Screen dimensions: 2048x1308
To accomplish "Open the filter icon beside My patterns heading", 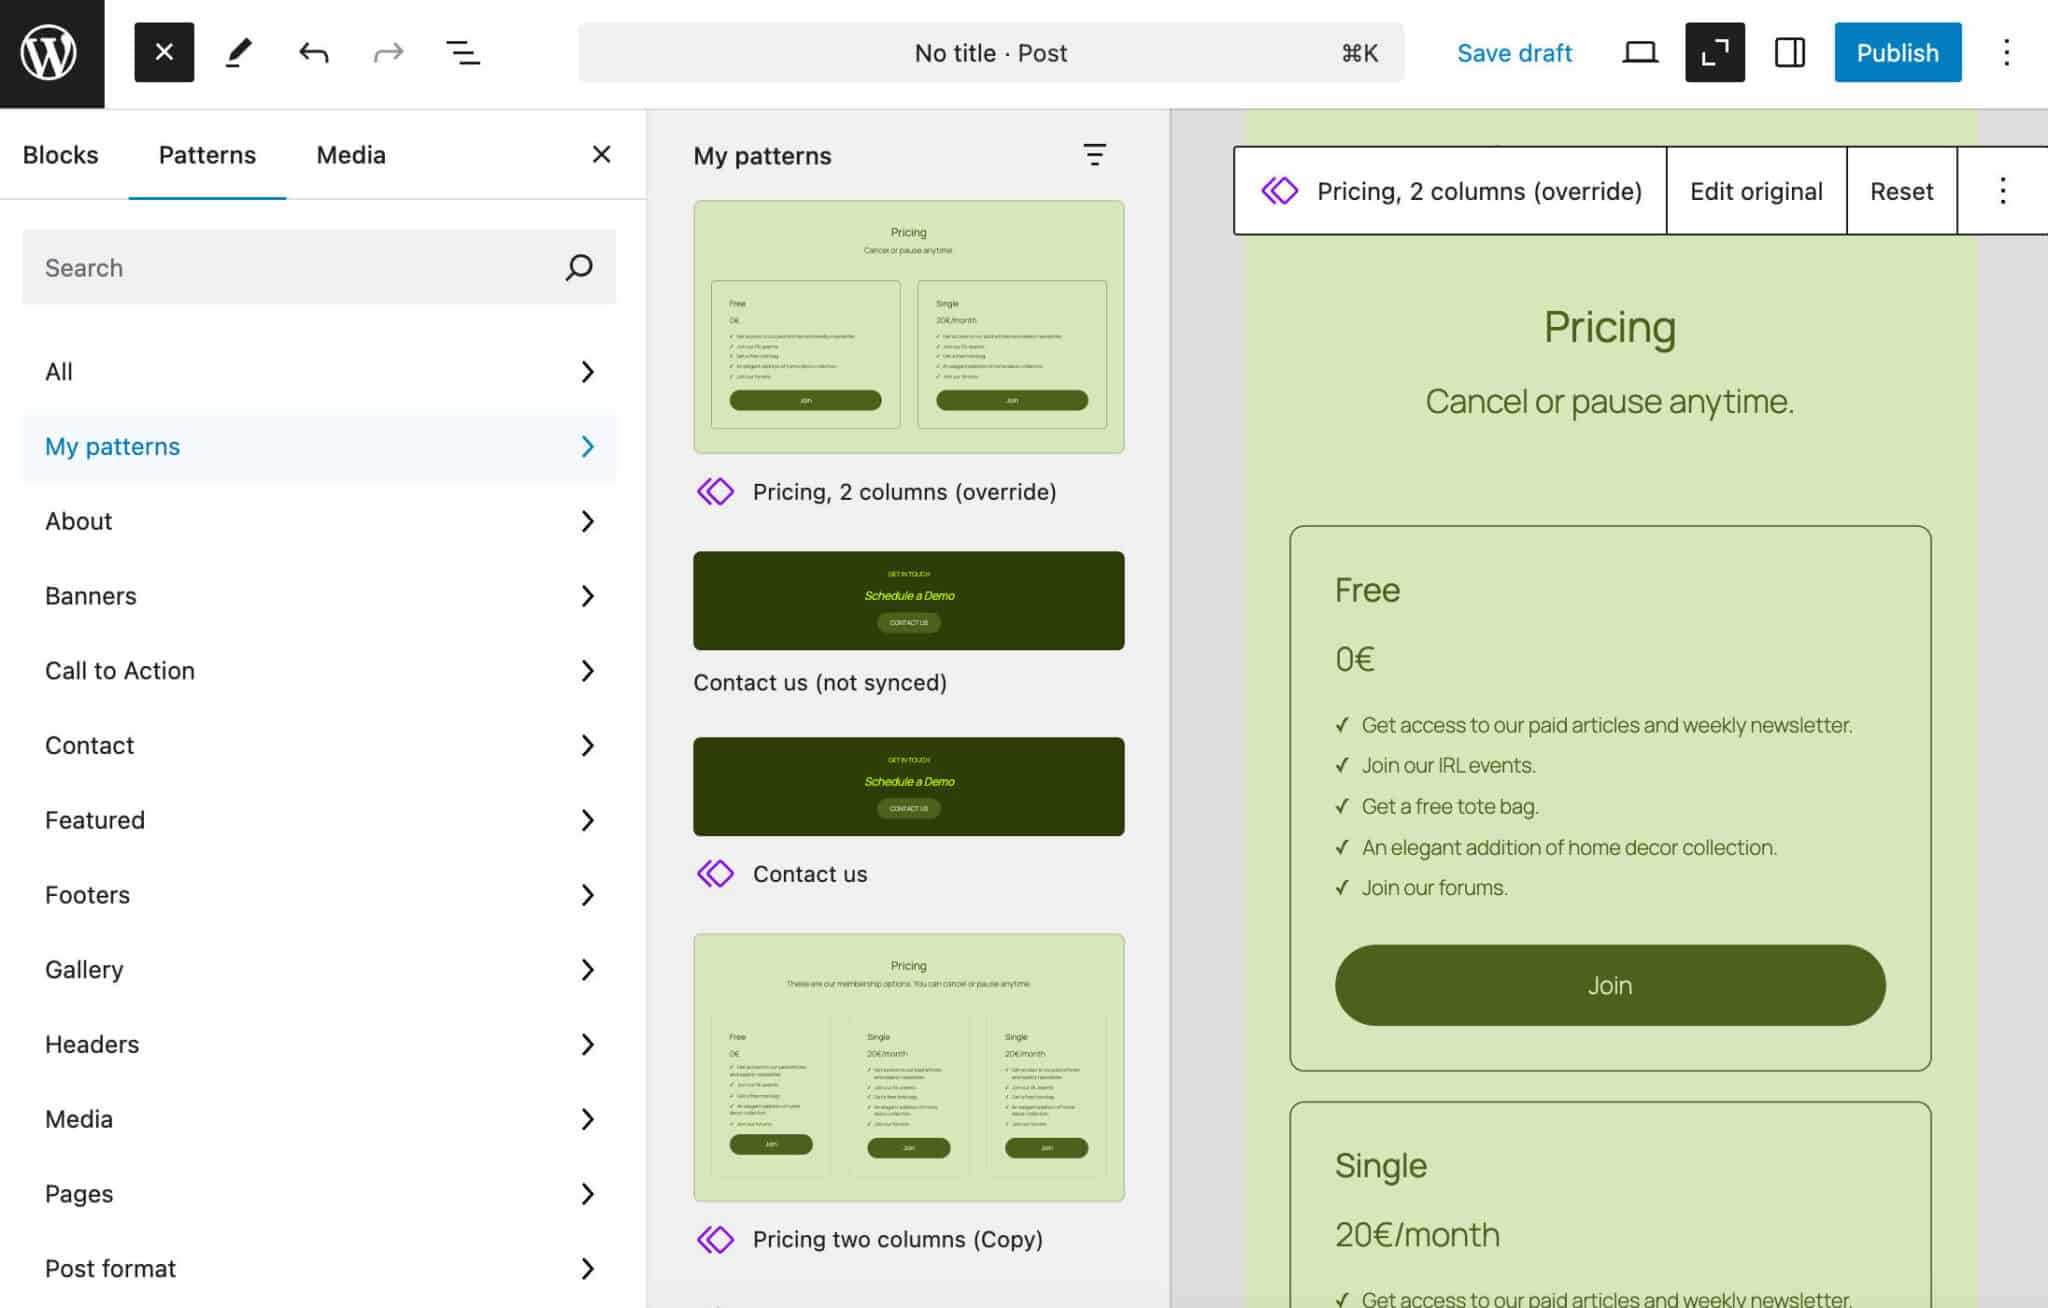I will pyautogui.click(x=1094, y=155).
